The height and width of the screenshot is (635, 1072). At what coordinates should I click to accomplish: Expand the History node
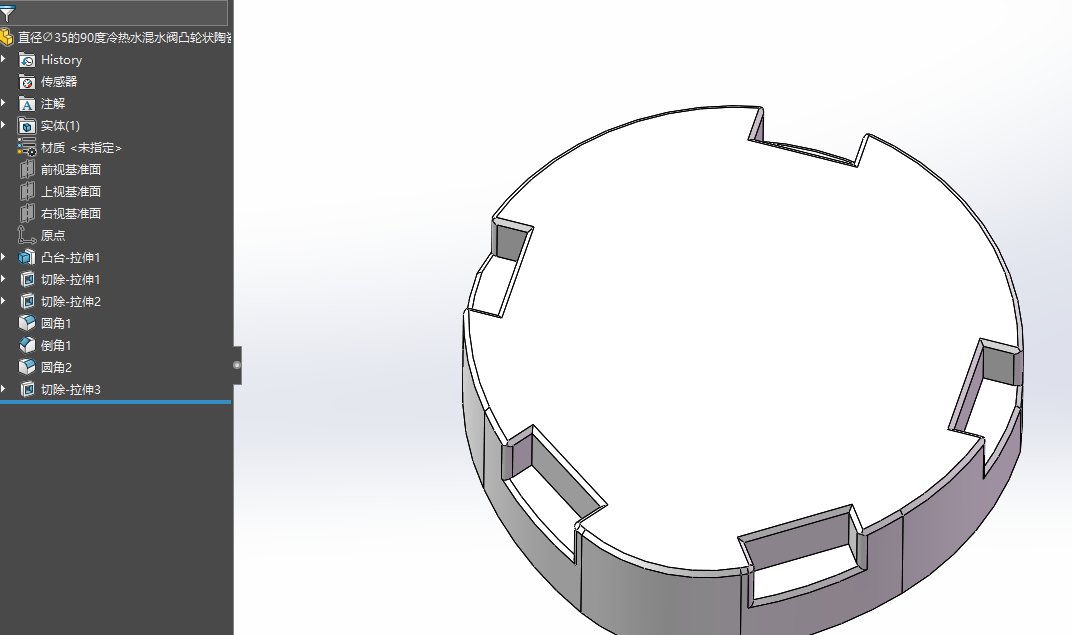[x=3, y=59]
